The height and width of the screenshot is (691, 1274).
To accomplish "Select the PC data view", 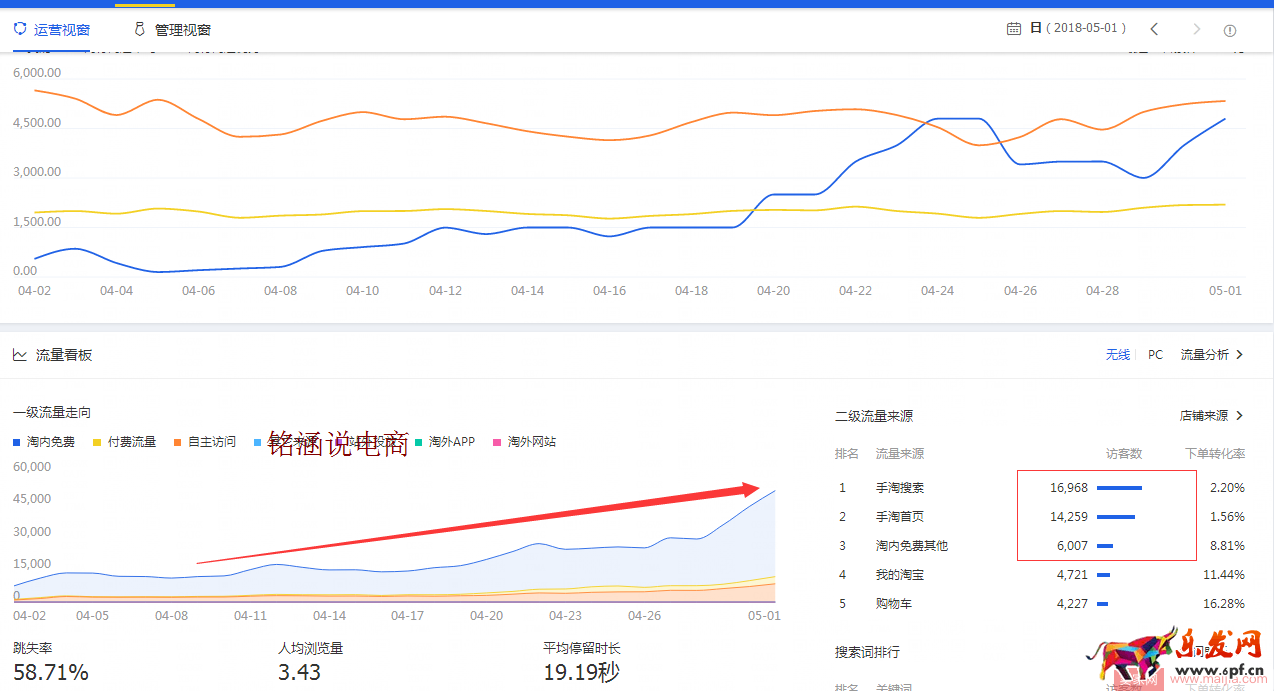I will pos(1155,354).
